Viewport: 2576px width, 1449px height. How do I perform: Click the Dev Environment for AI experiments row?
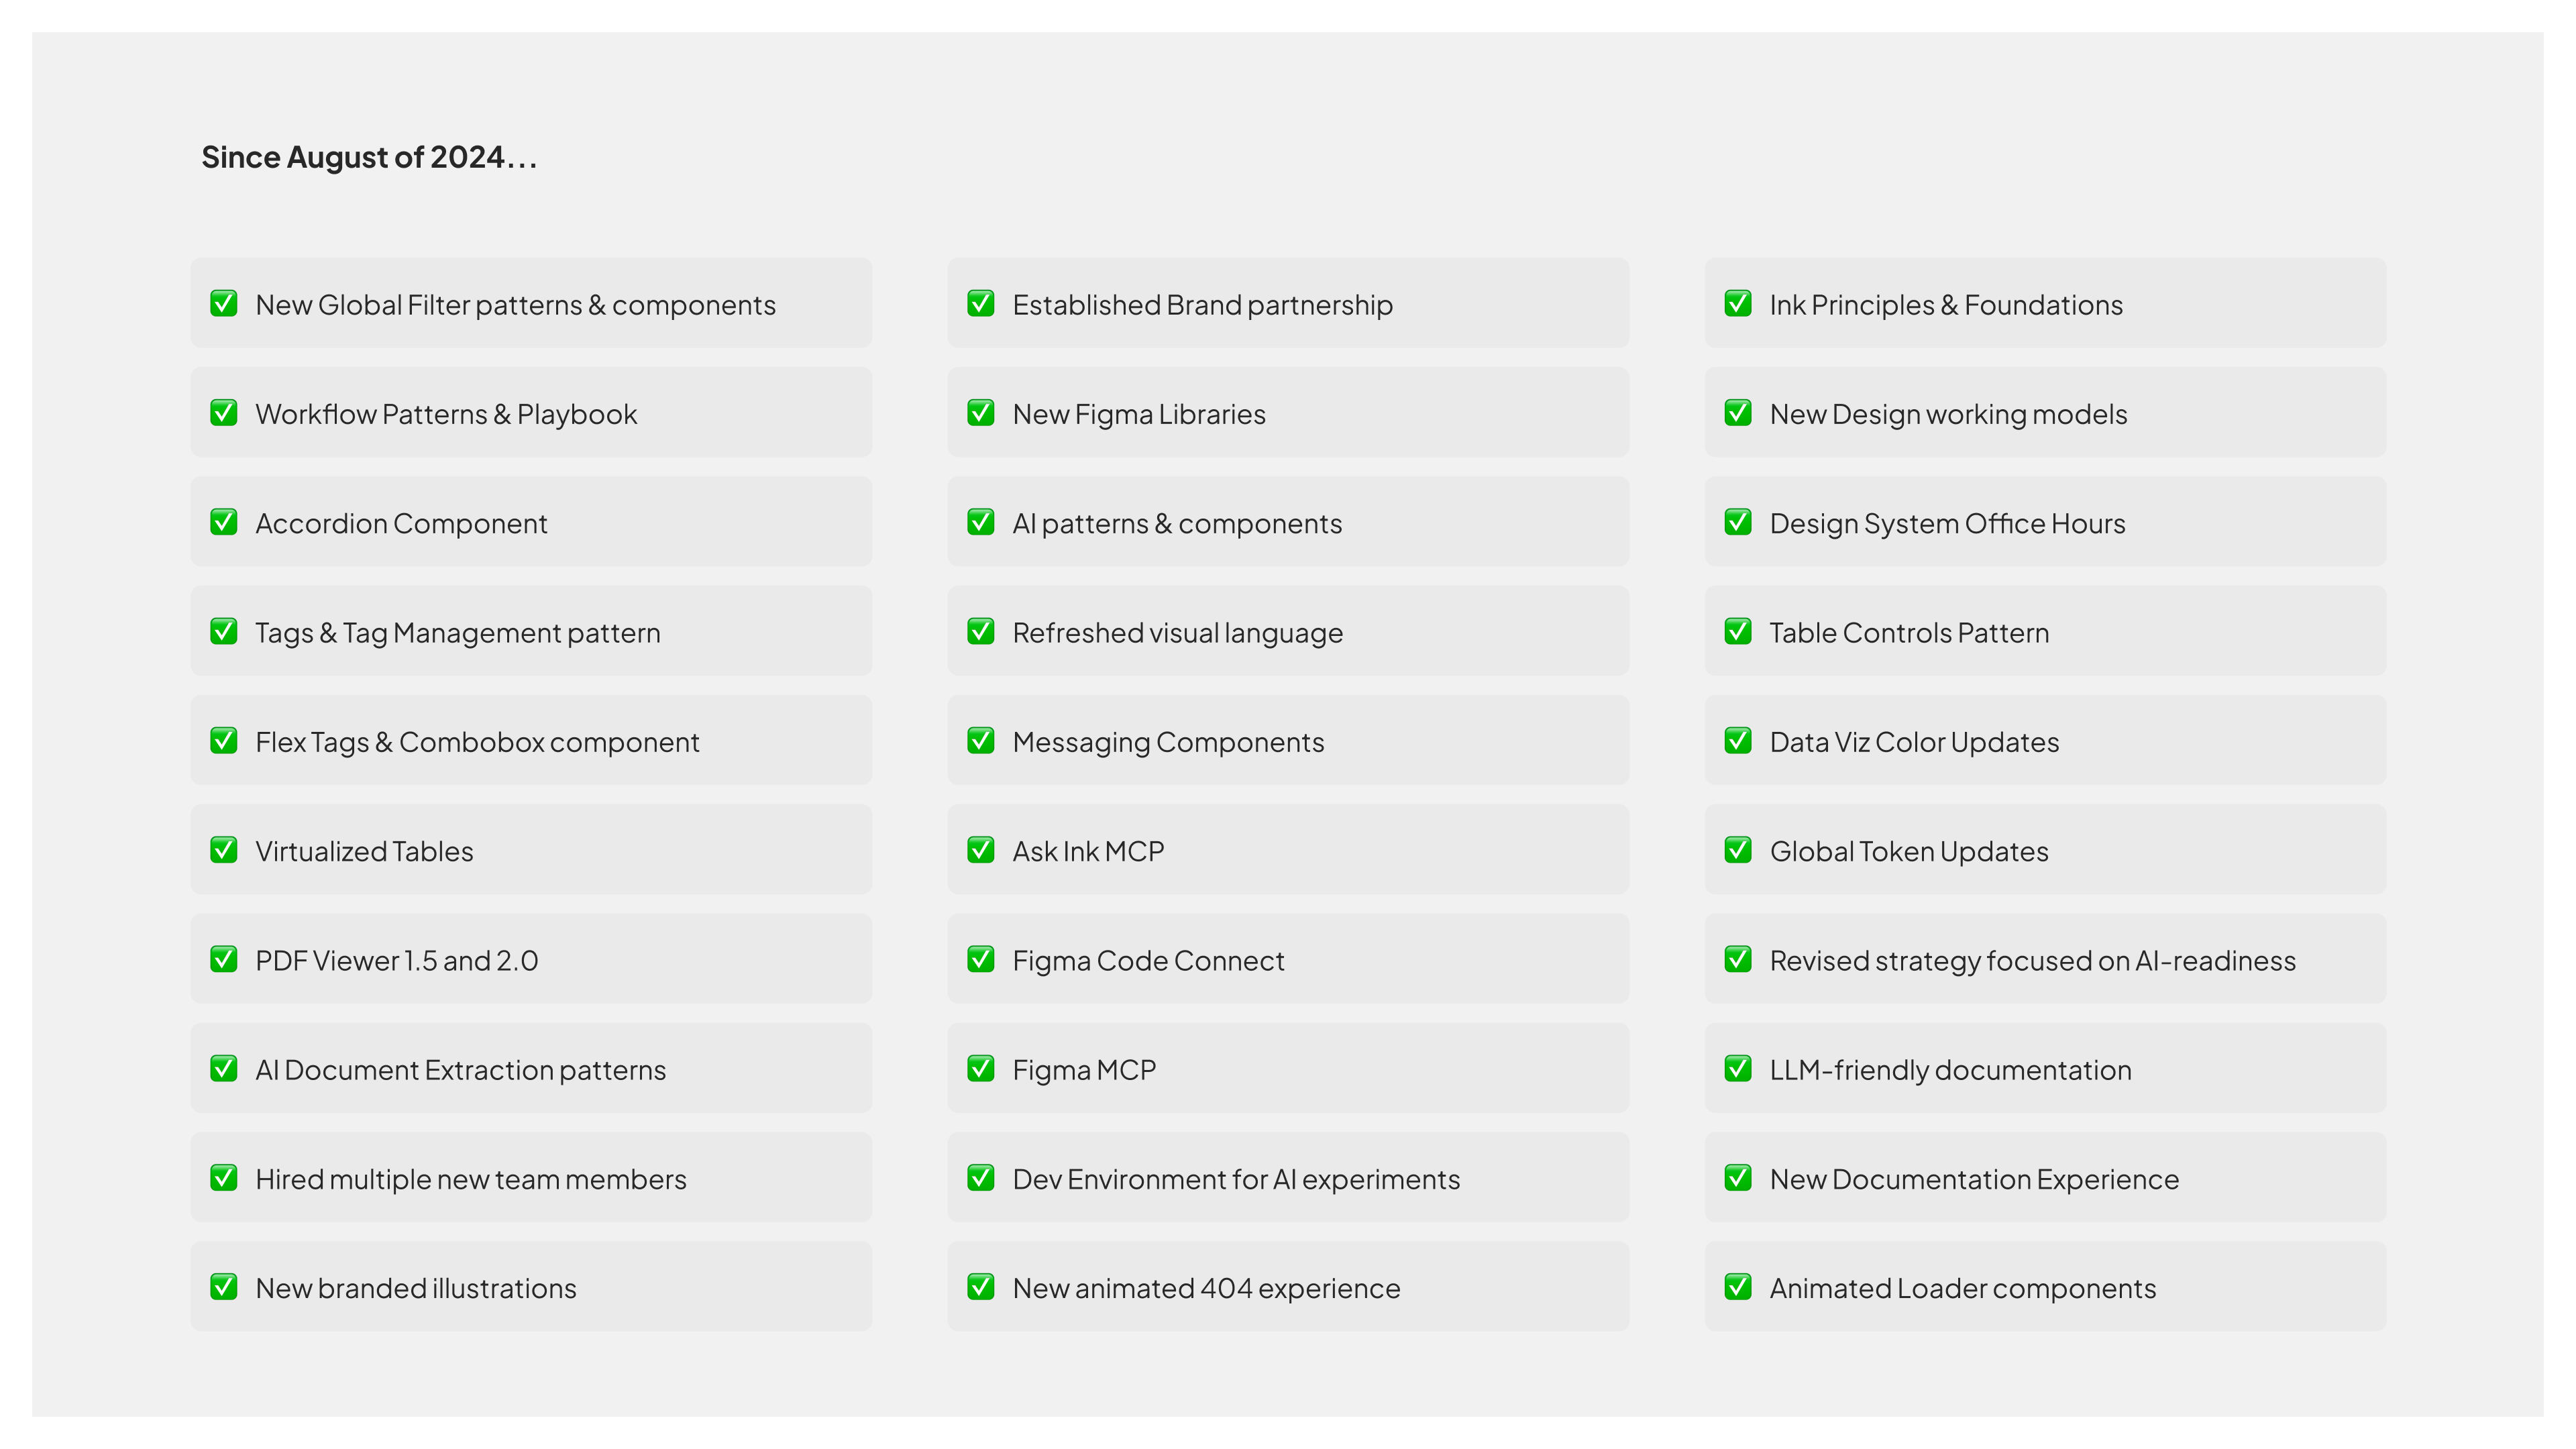(1288, 1177)
